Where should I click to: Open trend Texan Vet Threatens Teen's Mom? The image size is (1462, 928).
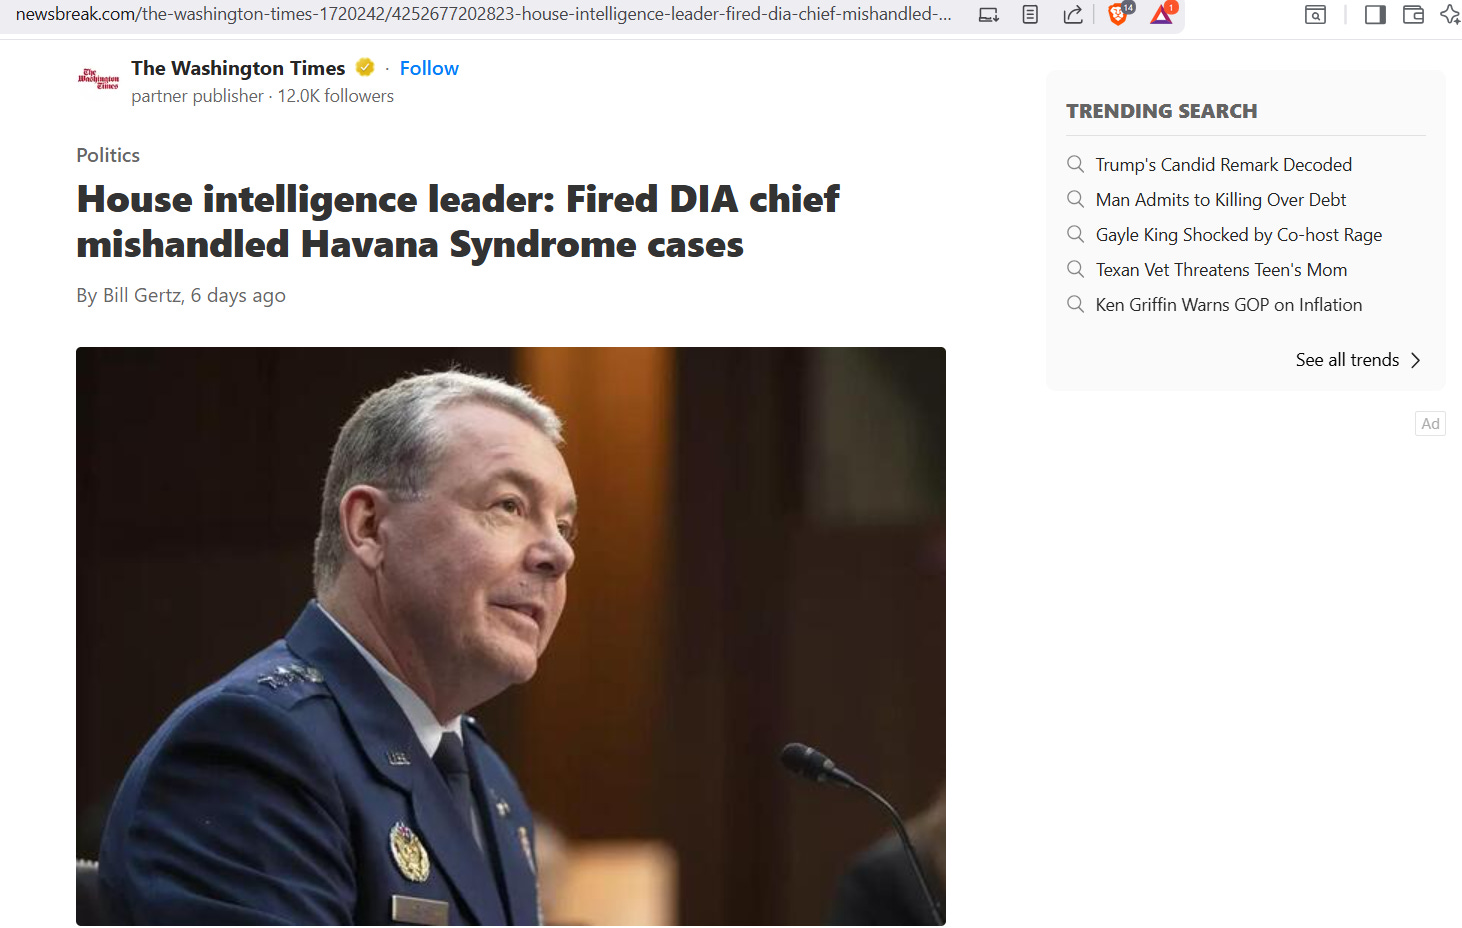pos(1221,270)
